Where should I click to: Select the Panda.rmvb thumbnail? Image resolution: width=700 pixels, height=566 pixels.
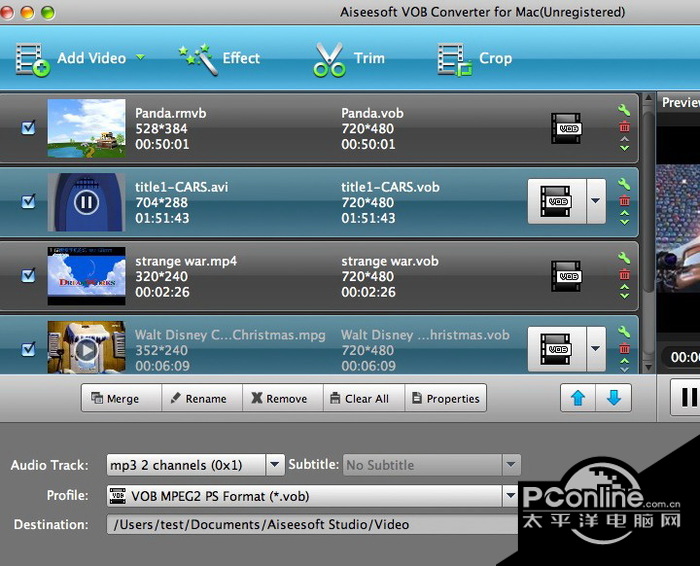[87, 128]
